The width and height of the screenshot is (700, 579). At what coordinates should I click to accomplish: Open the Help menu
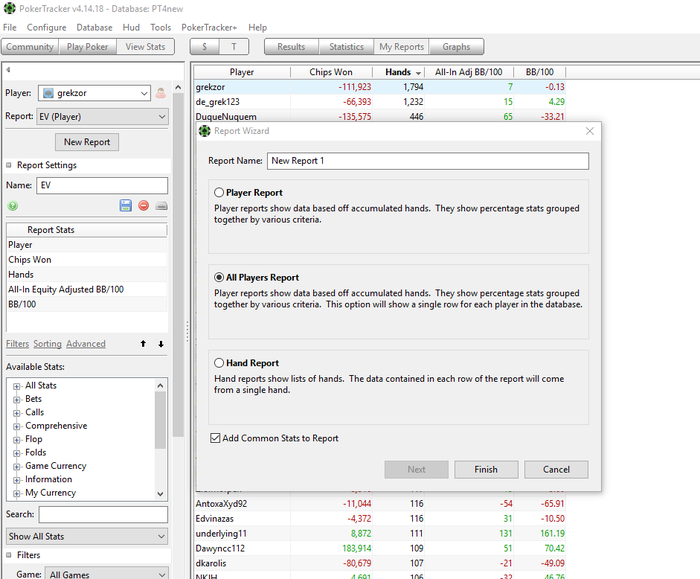258,27
